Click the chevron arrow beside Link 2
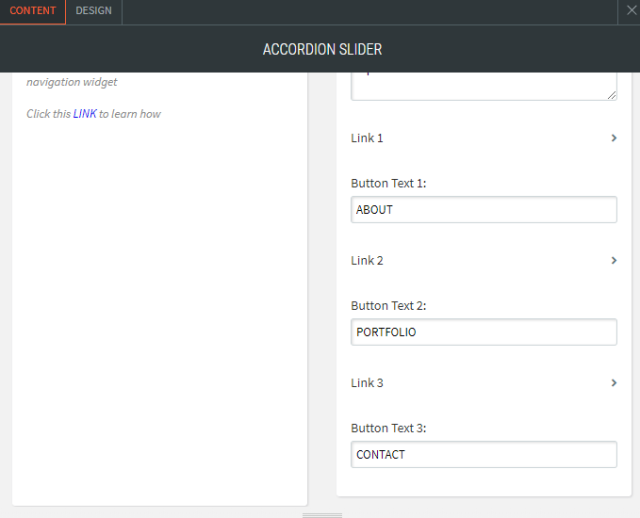 613,261
